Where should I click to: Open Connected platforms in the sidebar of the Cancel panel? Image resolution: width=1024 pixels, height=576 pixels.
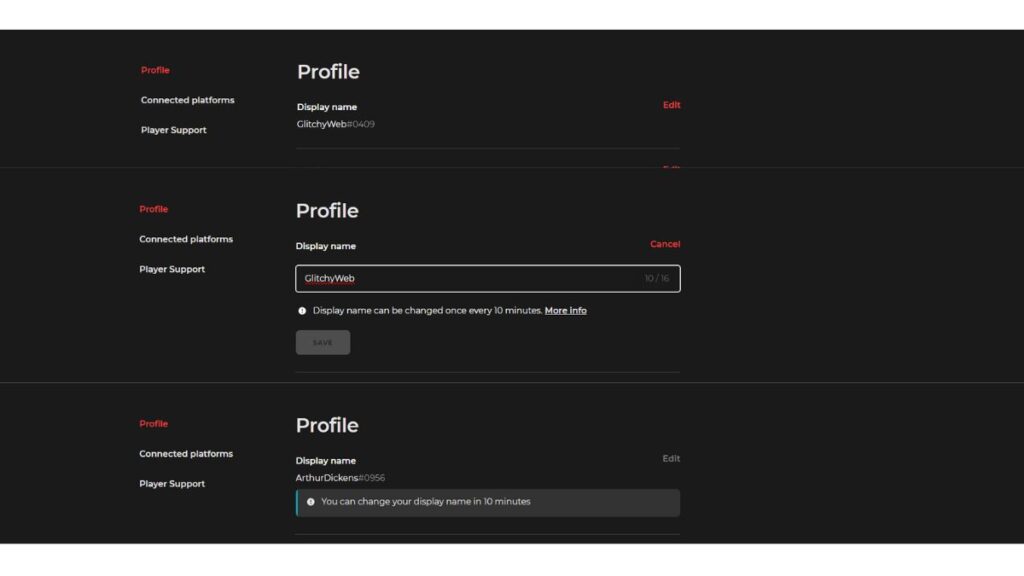tap(186, 239)
